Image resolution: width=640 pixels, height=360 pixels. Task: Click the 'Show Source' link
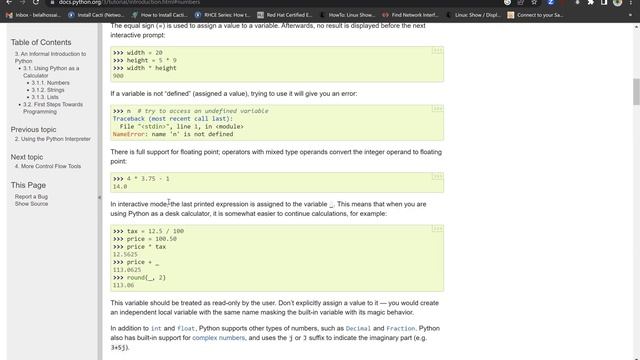31,204
